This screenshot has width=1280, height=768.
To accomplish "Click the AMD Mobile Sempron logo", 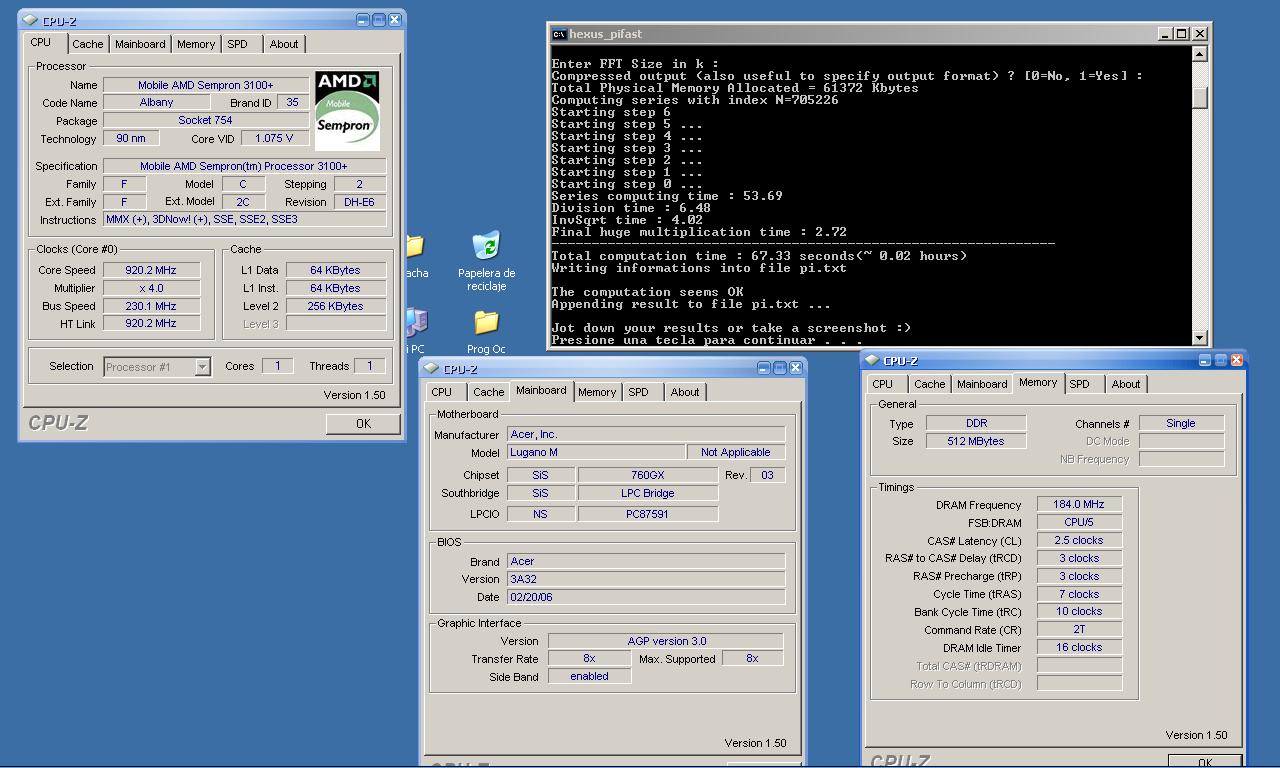I will 347,109.
